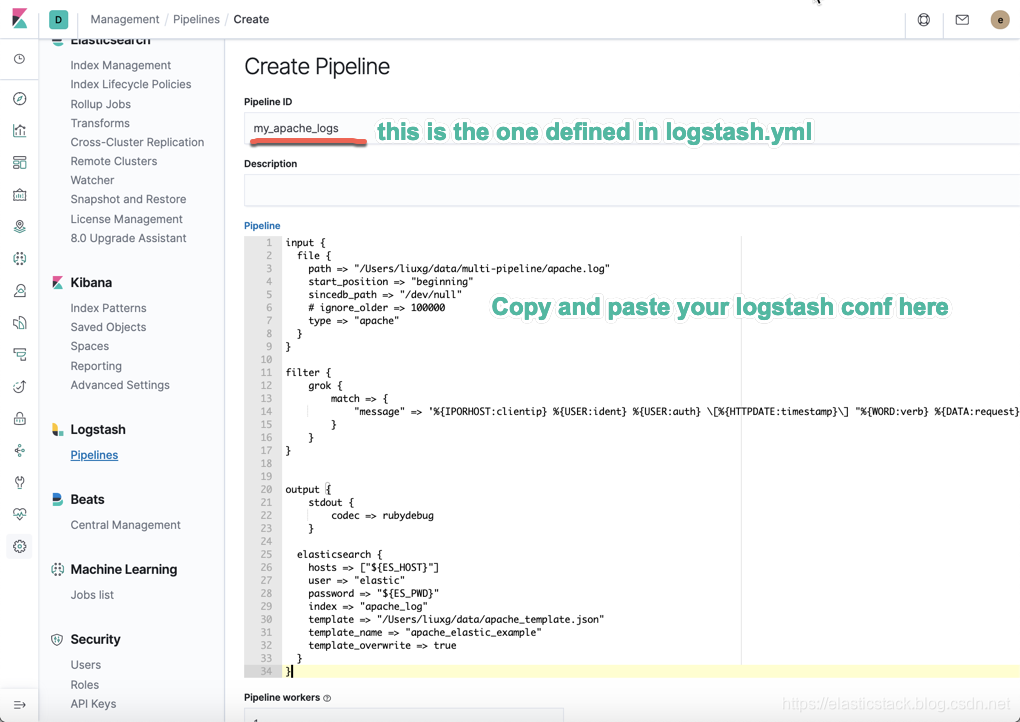
Task: Open Machine Learning Jobs list
Action: (92, 595)
